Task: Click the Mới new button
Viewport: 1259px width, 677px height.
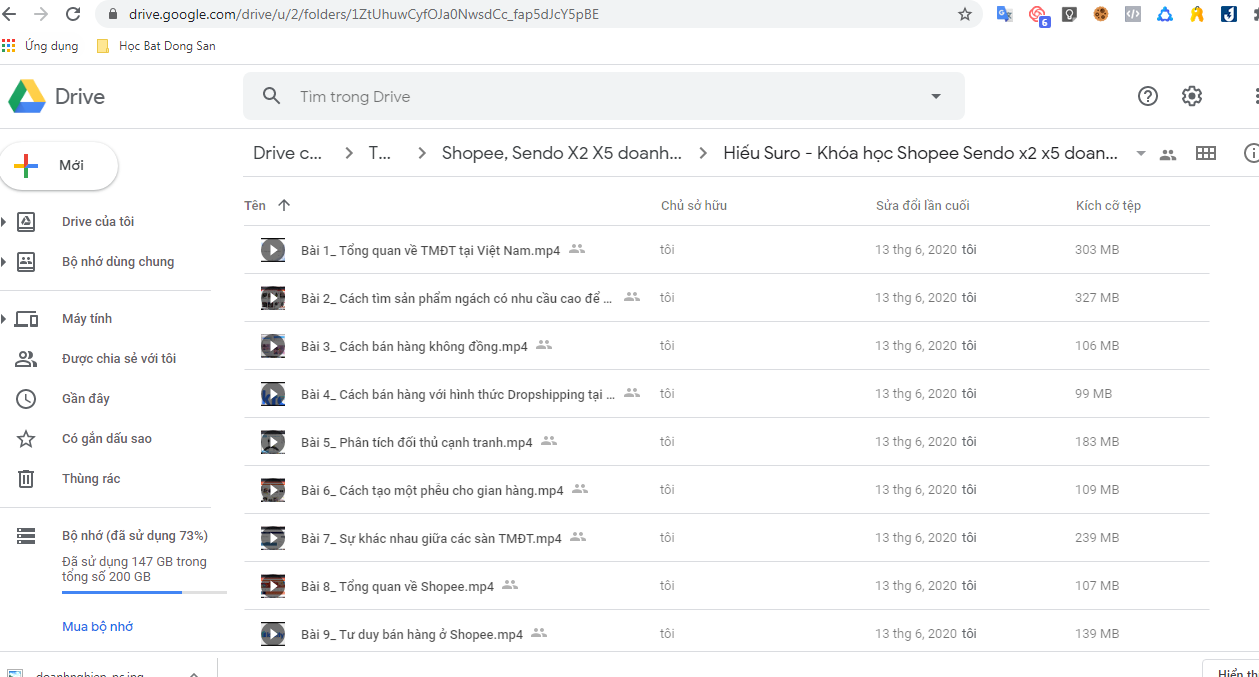Action: 59,166
